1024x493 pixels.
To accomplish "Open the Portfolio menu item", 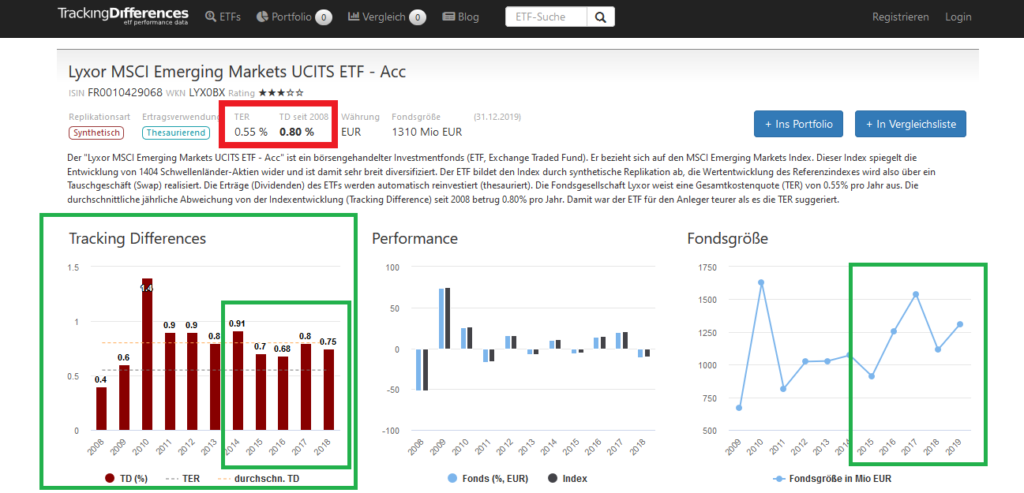I will (294, 17).
